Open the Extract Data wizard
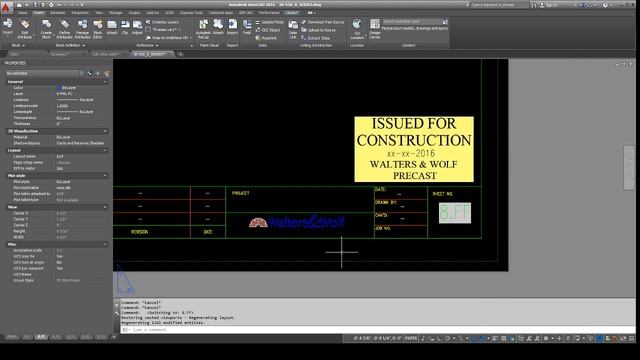640x360 pixels. pyautogui.click(x=316, y=38)
